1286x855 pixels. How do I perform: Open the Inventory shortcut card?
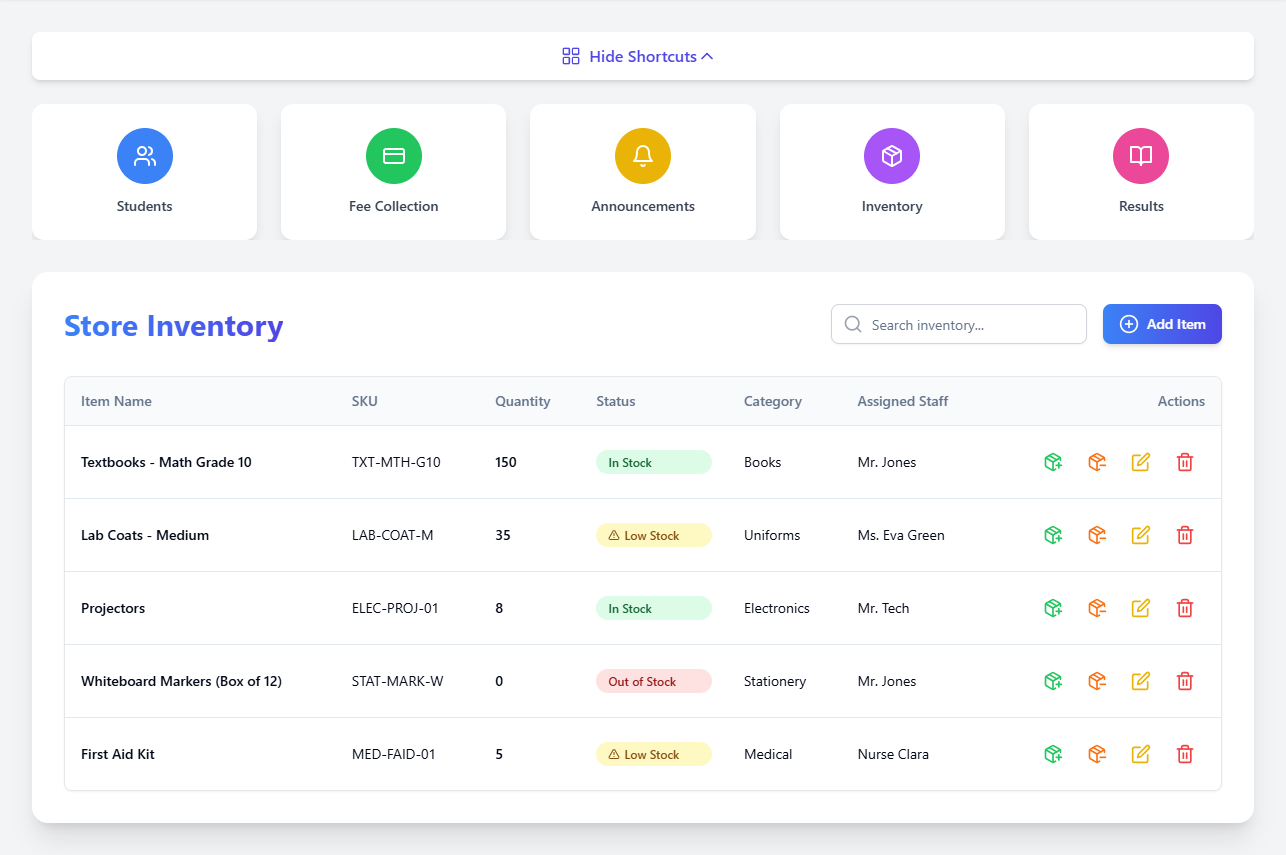(891, 172)
